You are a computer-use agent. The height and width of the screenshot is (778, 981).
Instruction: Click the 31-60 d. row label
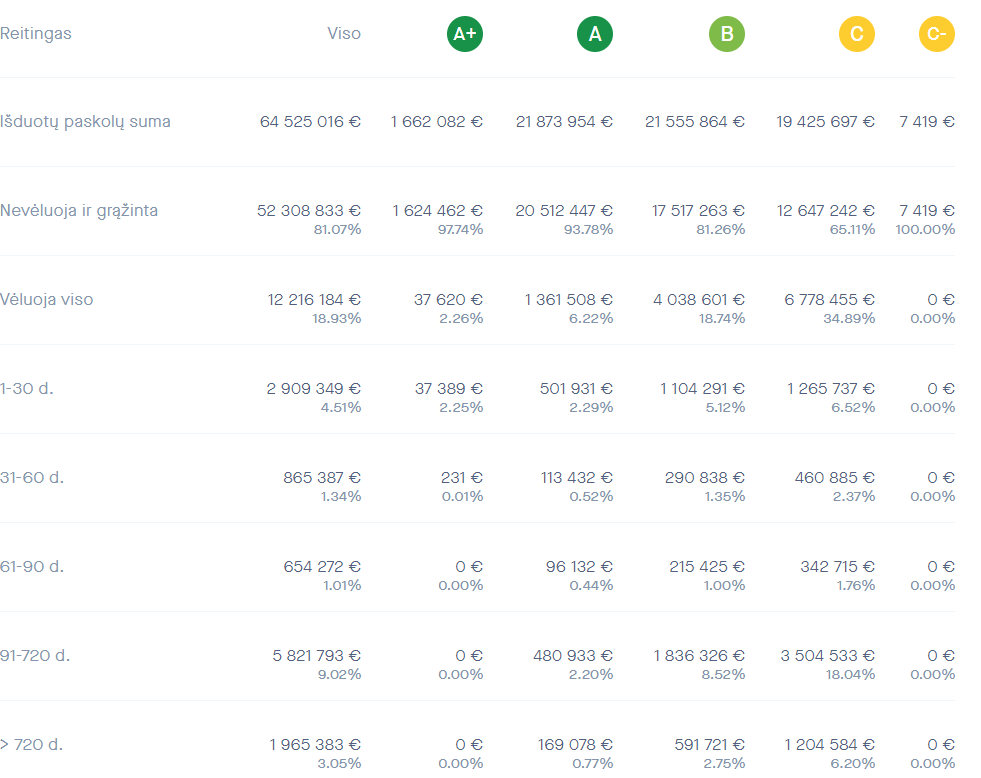click(x=32, y=478)
